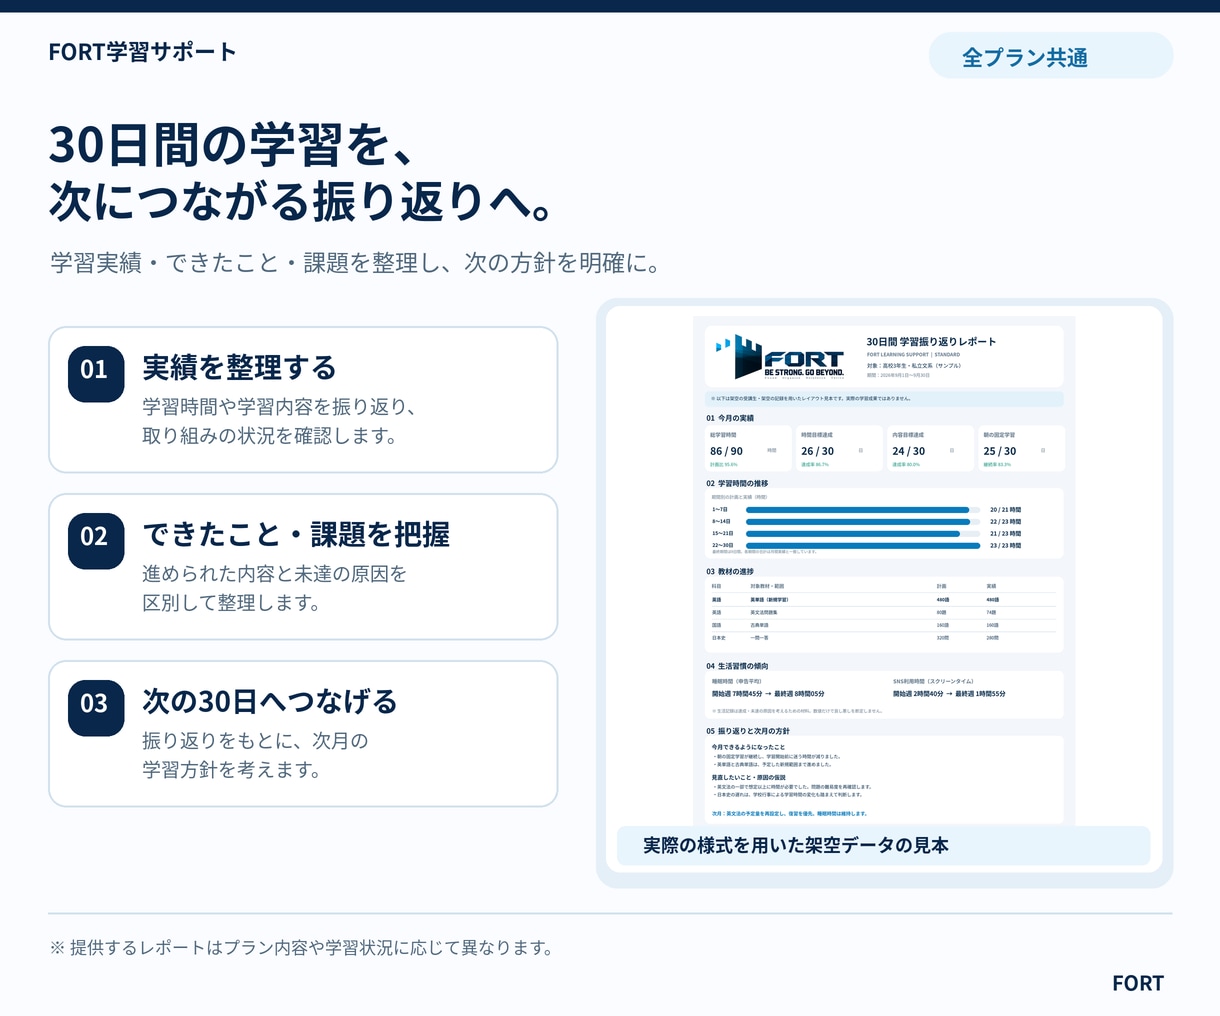The width and height of the screenshot is (1220, 1016).
Task: Click the 02 number badge
Action: pos(96,541)
